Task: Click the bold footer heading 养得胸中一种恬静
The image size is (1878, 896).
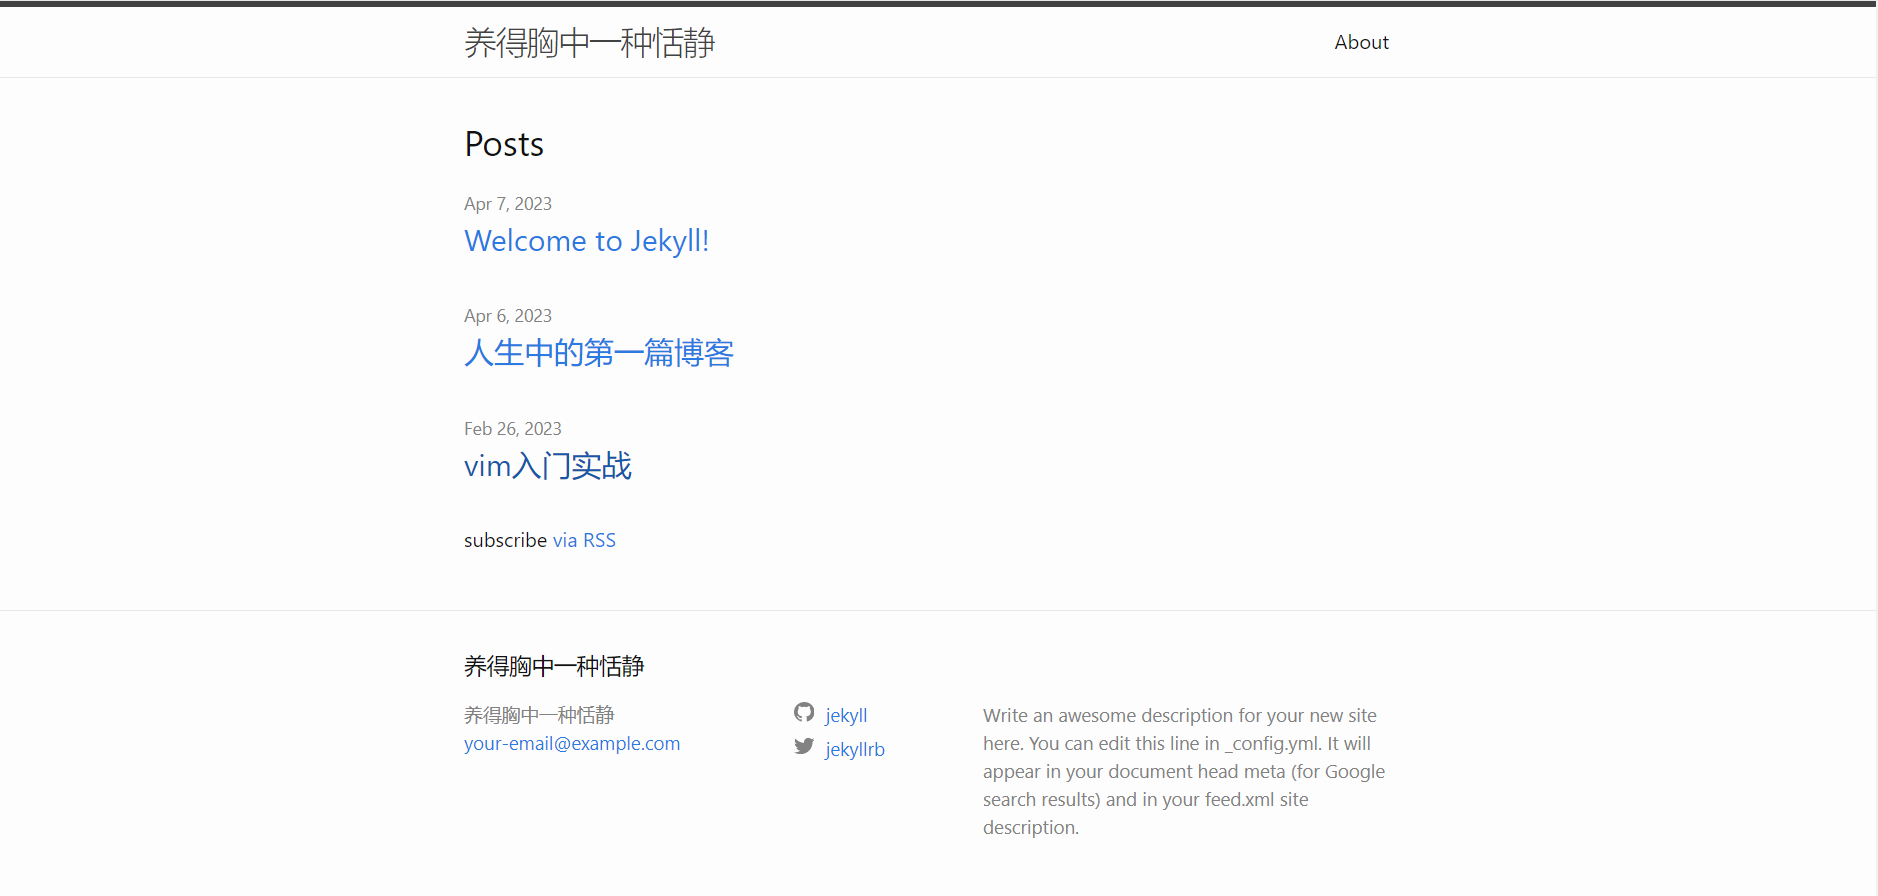Action: [x=553, y=666]
